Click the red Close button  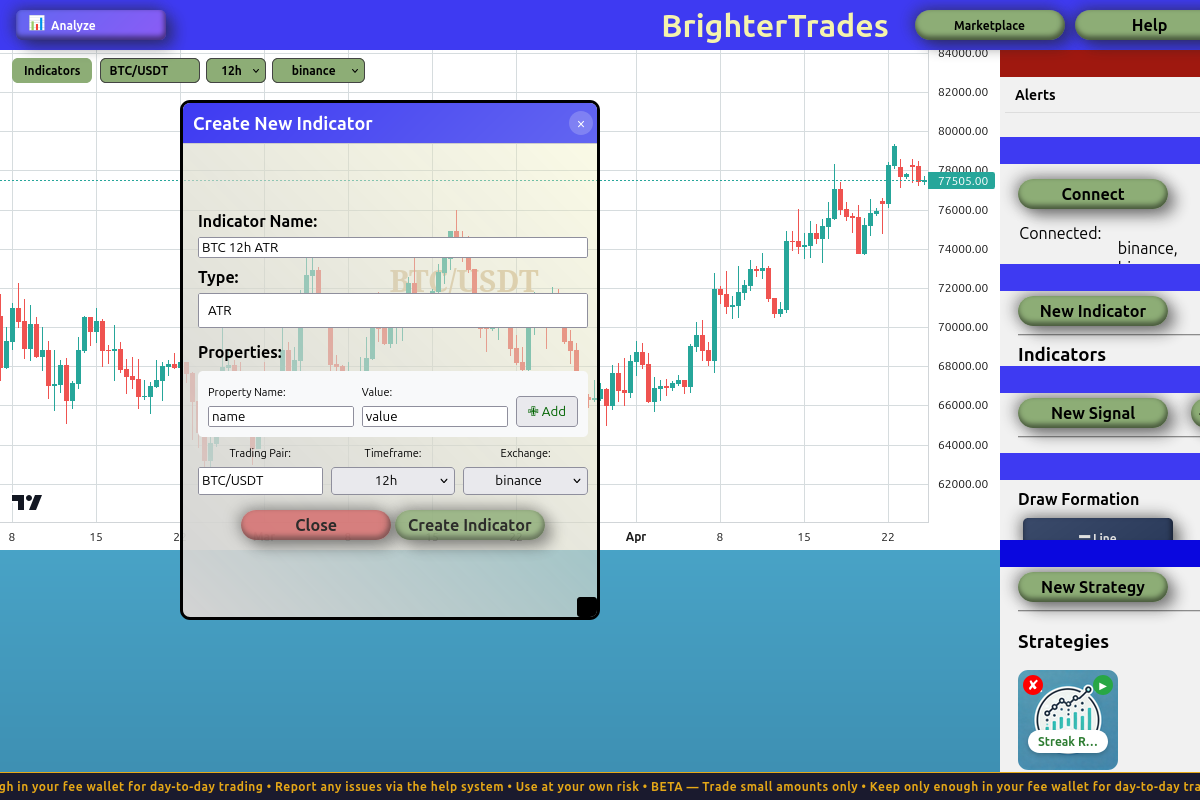point(316,525)
